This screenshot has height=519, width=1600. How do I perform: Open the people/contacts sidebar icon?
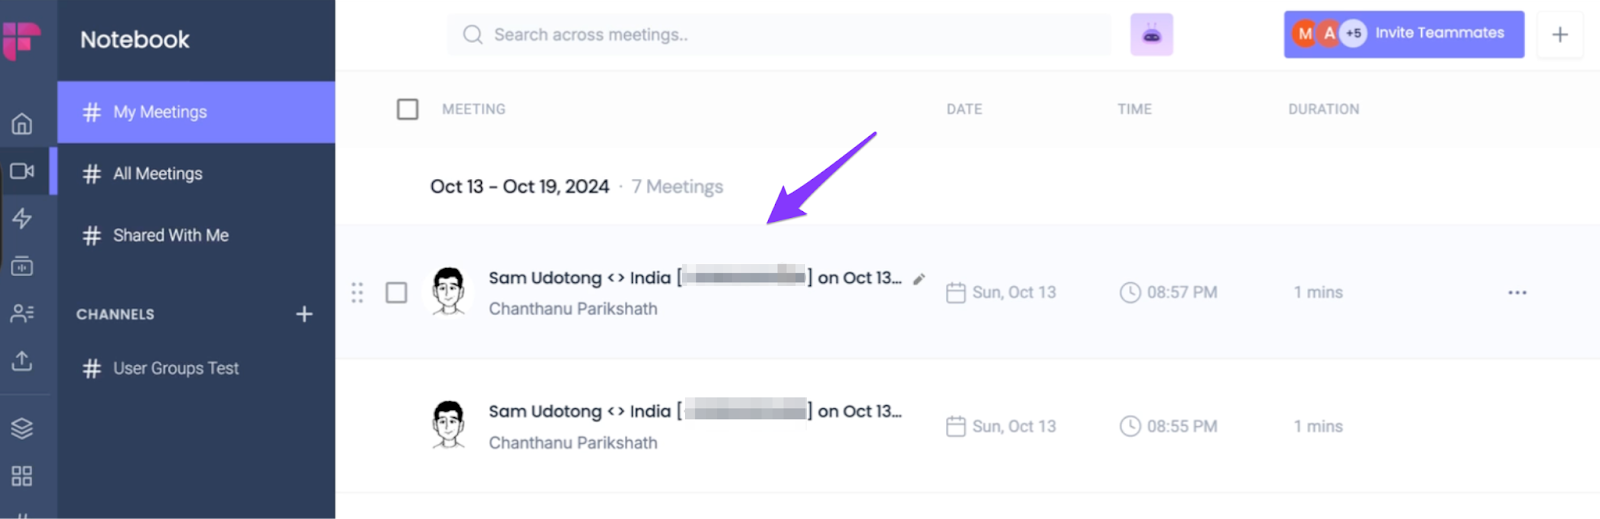22,313
